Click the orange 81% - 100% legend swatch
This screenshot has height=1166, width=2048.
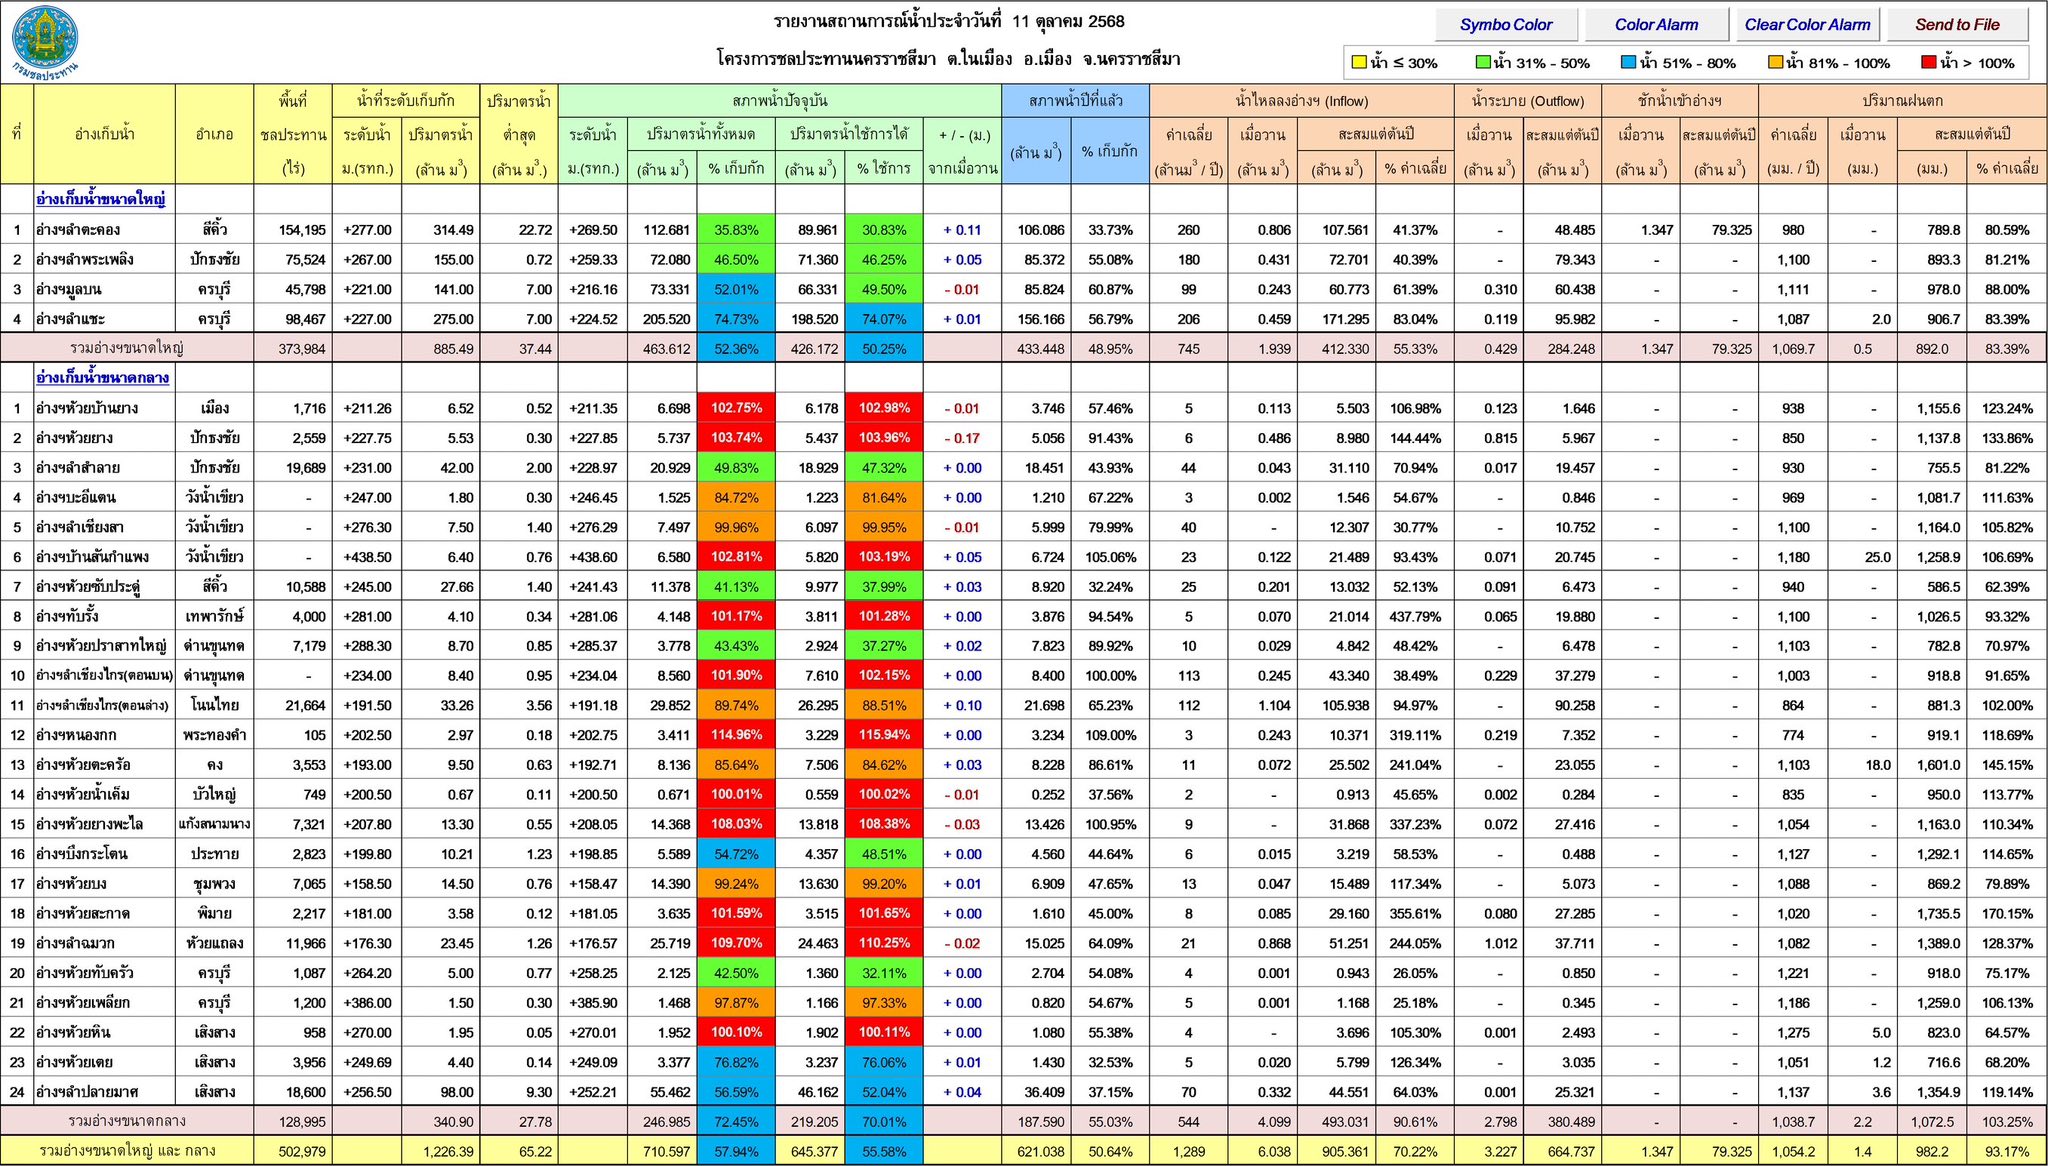point(1775,63)
